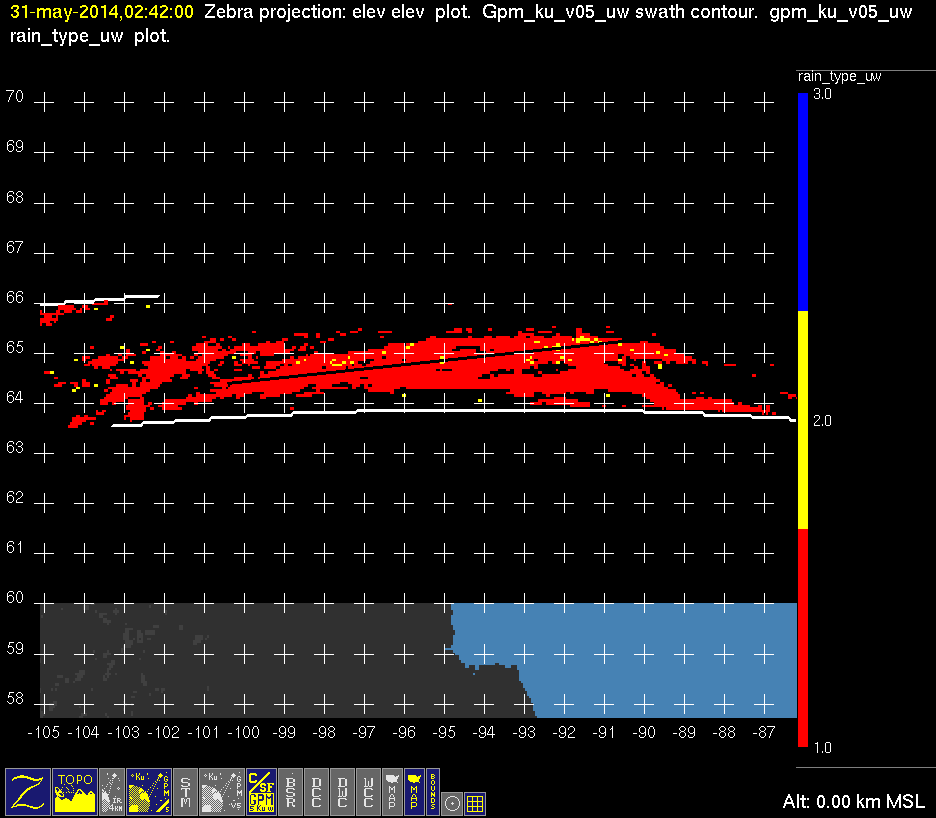Toggle the BOUNDS overlay icon

coord(433,791)
